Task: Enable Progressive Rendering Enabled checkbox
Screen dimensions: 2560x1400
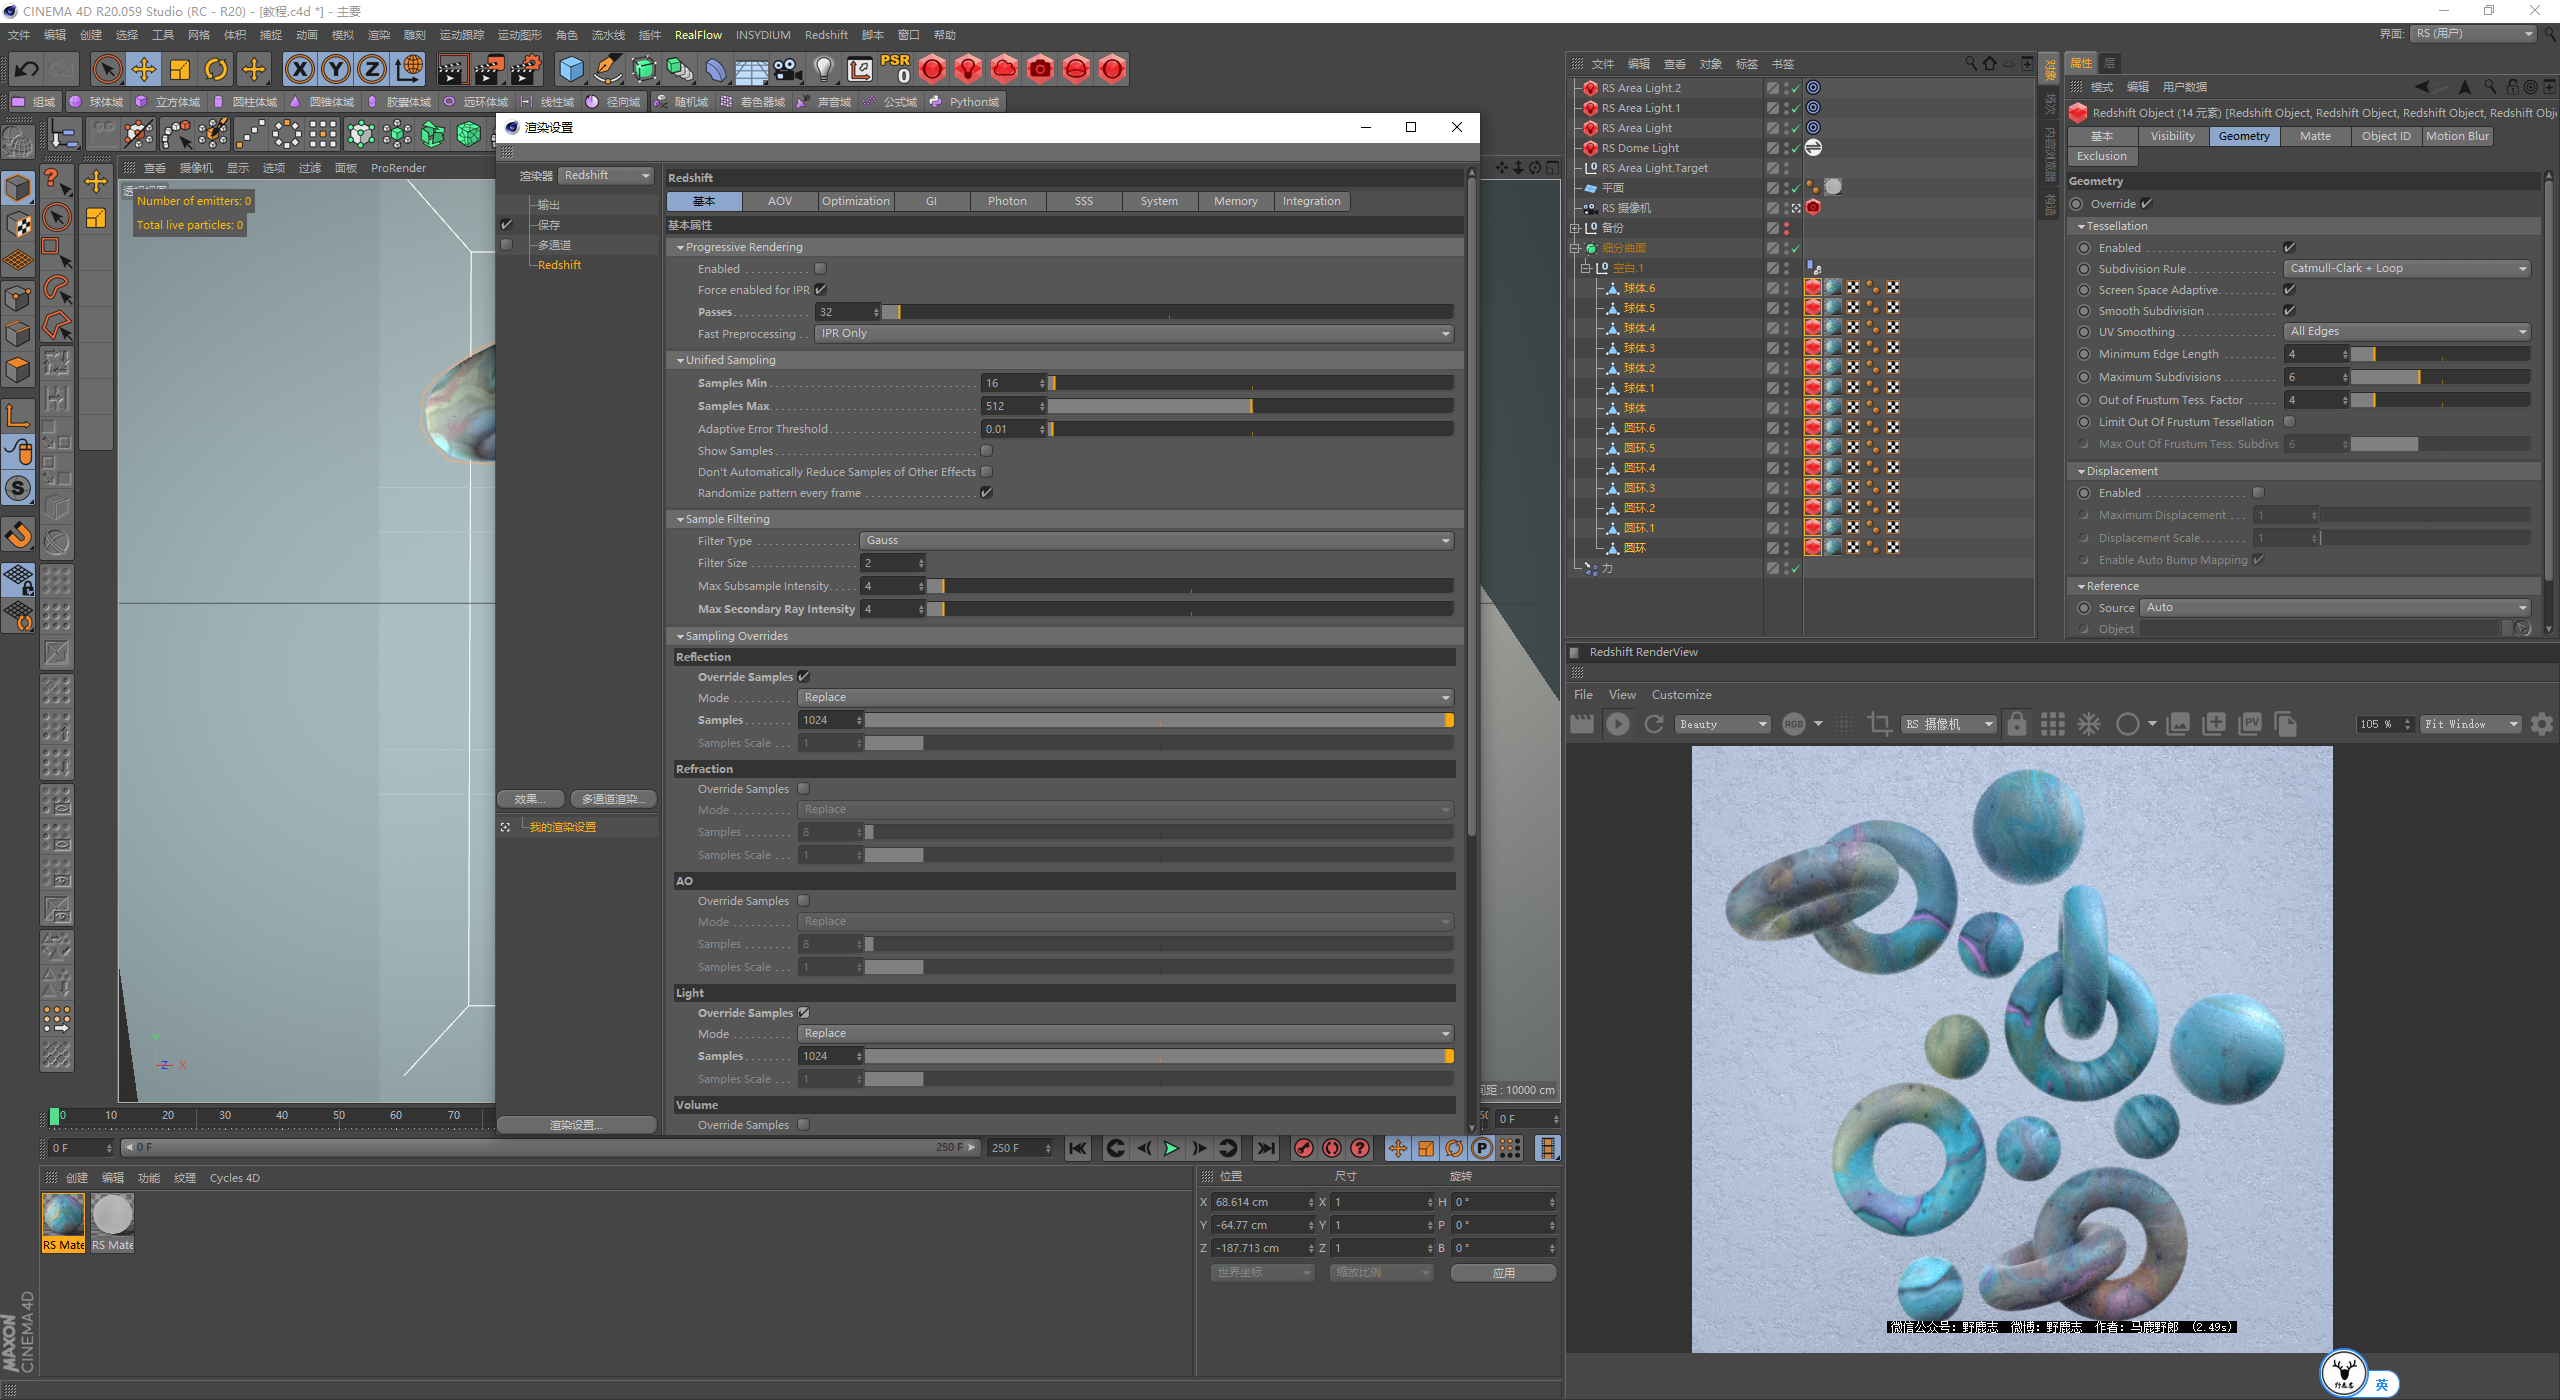Action: [820, 269]
